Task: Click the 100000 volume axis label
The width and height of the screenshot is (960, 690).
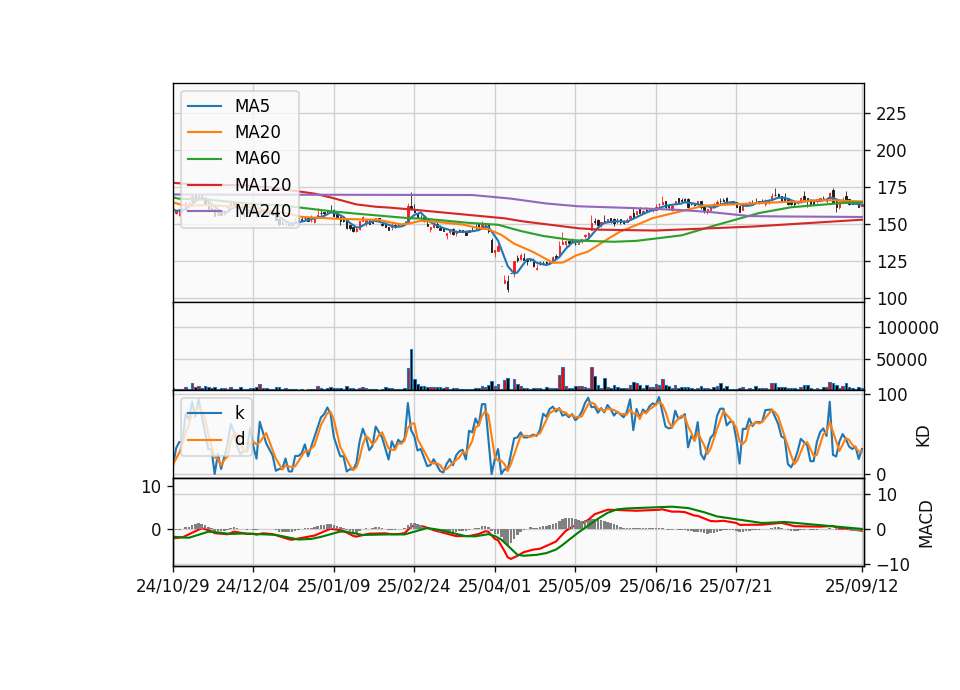Action: pos(907,328)
